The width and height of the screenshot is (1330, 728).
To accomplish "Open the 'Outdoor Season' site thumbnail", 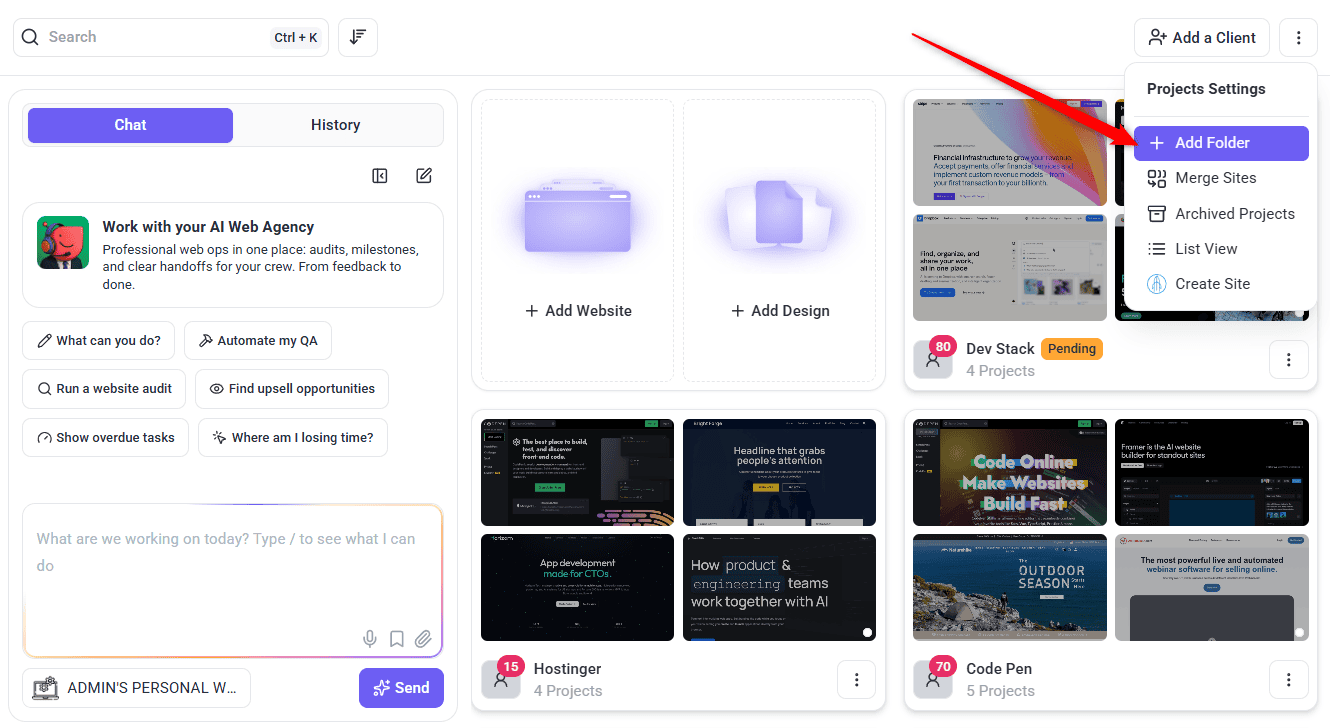I will click(1010, 587).
